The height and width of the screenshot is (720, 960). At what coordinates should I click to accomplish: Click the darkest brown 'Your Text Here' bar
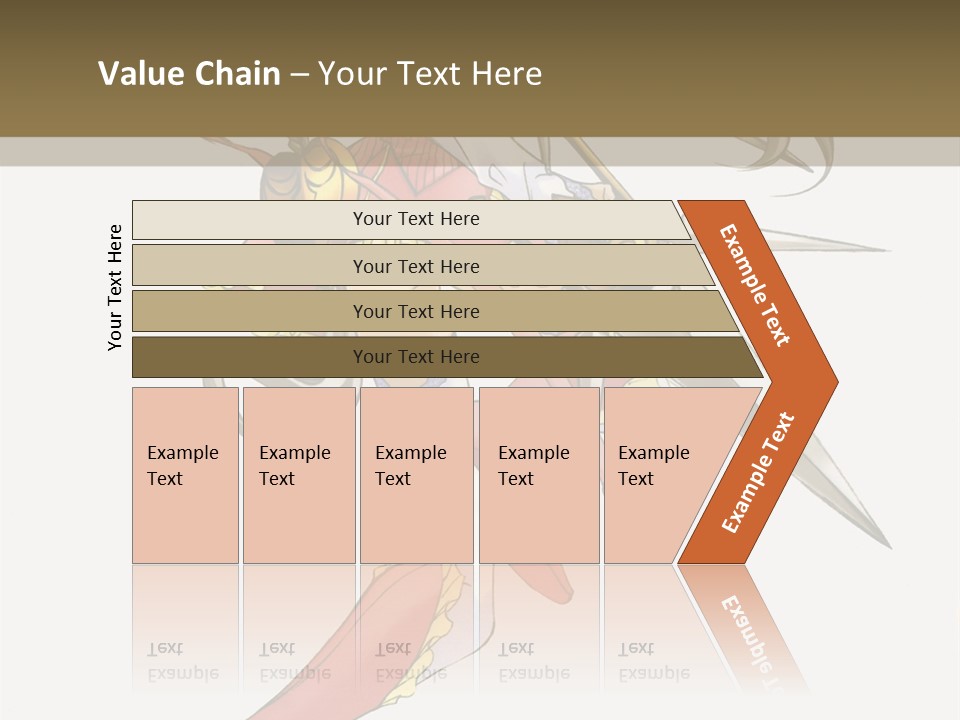[x=448, y=357]
